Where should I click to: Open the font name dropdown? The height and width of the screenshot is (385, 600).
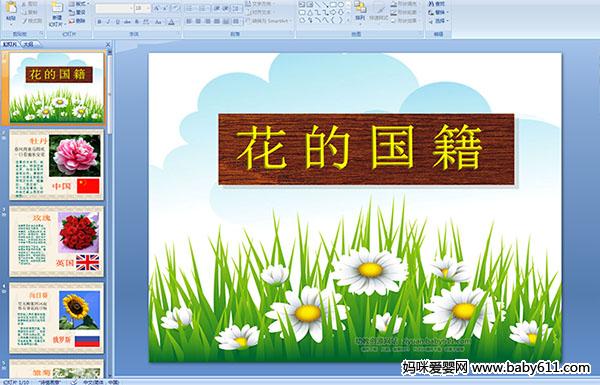coord(131,8)
